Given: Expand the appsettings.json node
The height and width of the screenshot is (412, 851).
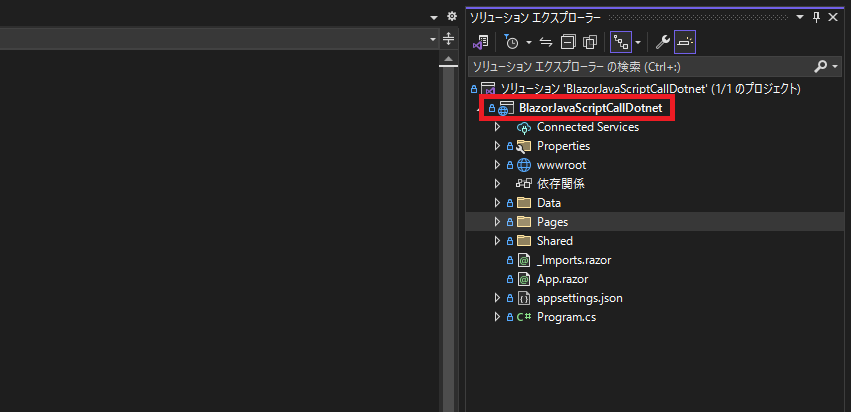Looking at the screenshot, I should coord(497,298).
